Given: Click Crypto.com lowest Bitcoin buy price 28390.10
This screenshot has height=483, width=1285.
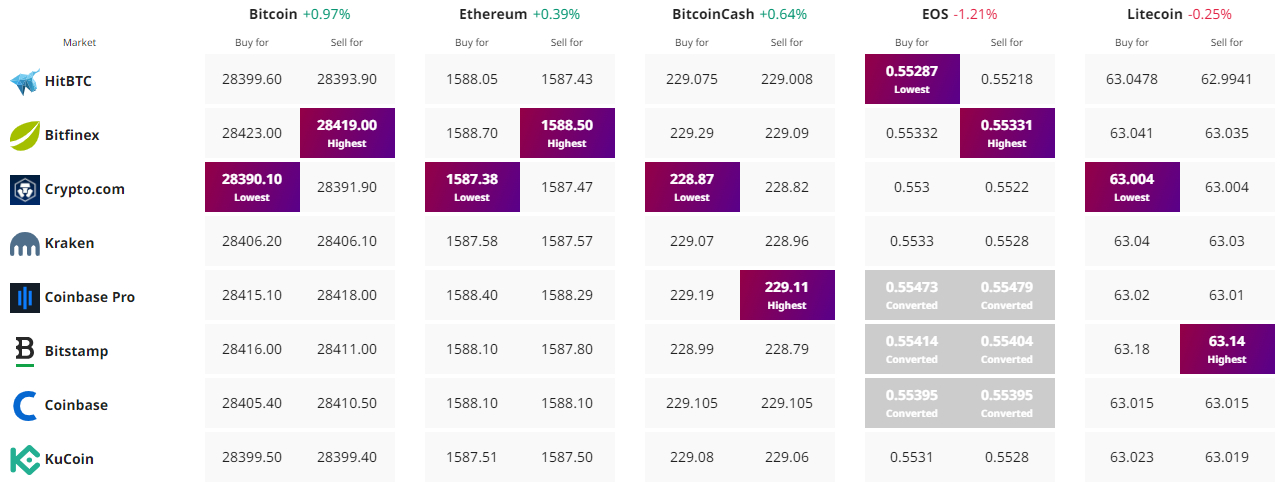Looking at the screenshot, I should tap(252, 186).
